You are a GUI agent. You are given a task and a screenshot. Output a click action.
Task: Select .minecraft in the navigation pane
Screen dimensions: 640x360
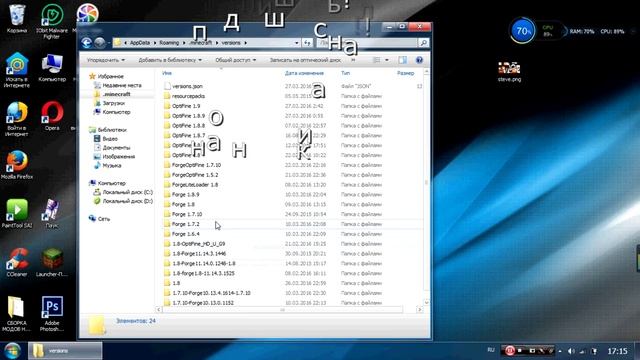coord(112,94)
